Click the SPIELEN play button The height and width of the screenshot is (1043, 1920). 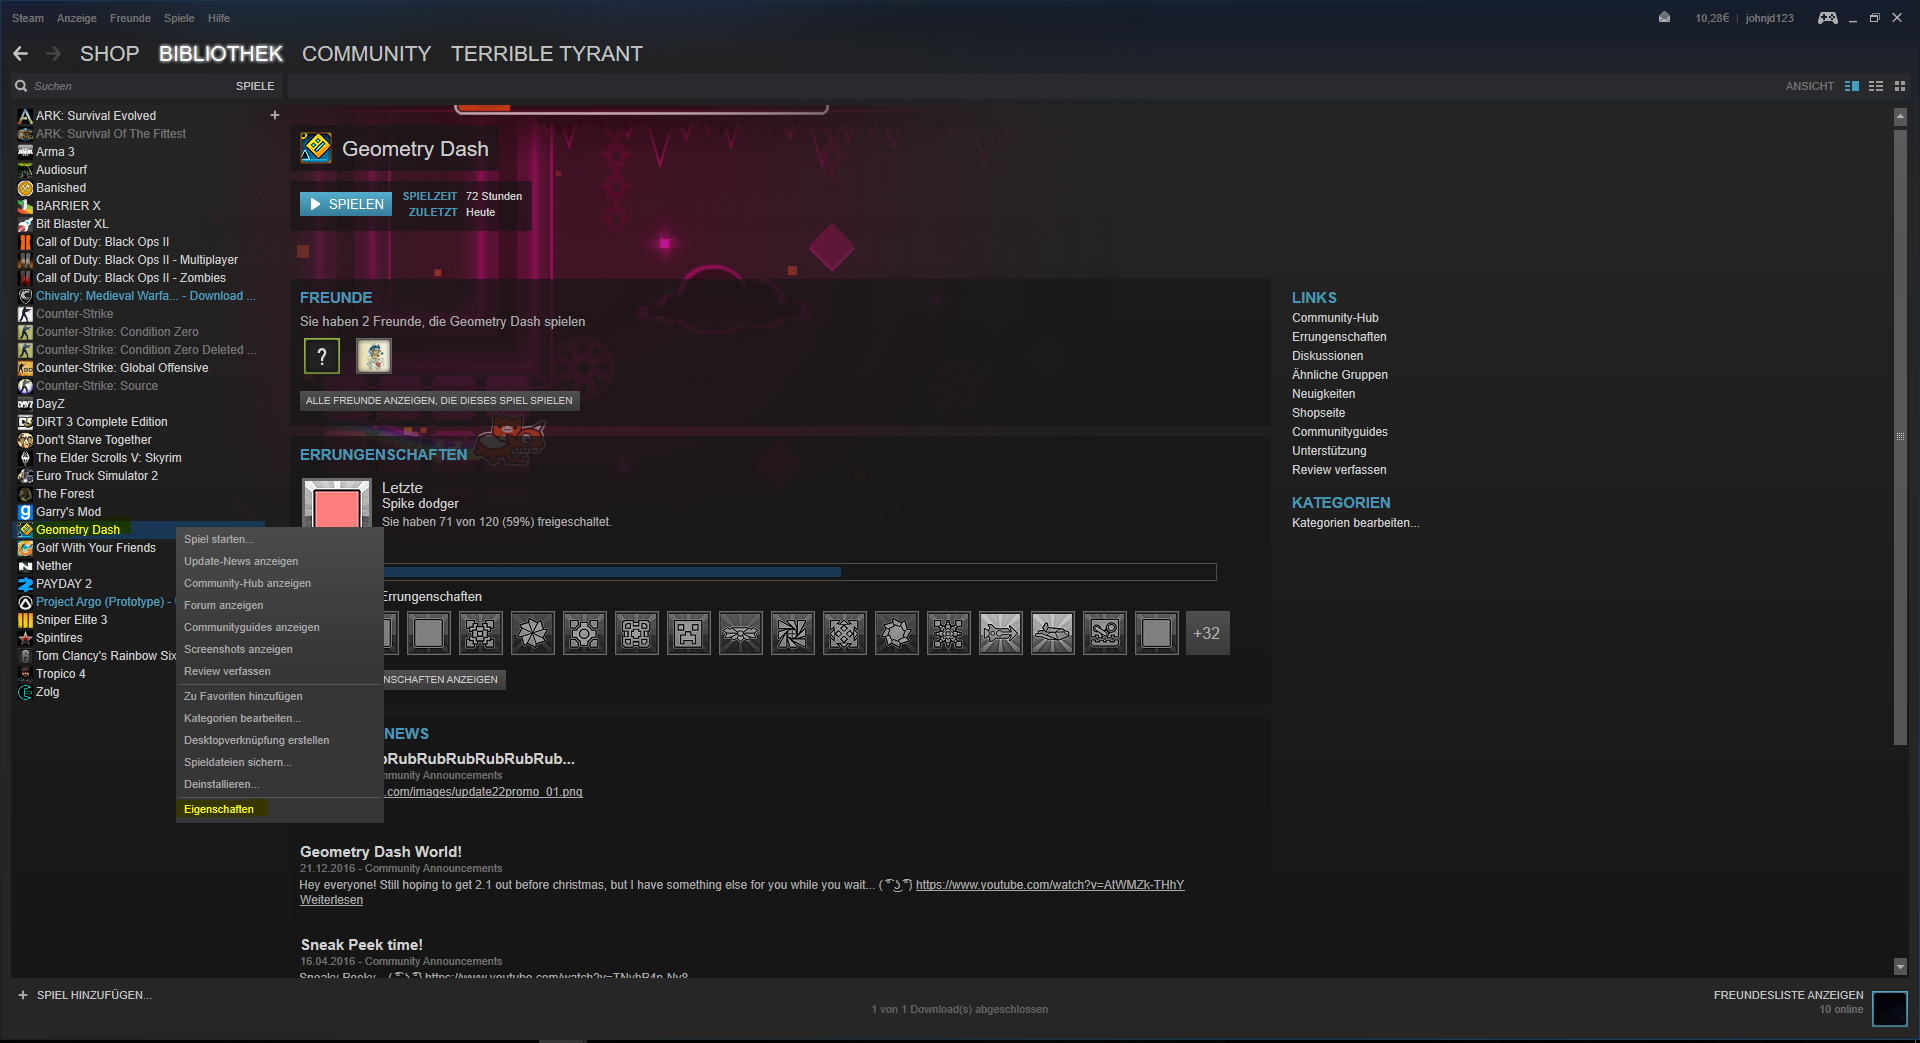point(346,204)
